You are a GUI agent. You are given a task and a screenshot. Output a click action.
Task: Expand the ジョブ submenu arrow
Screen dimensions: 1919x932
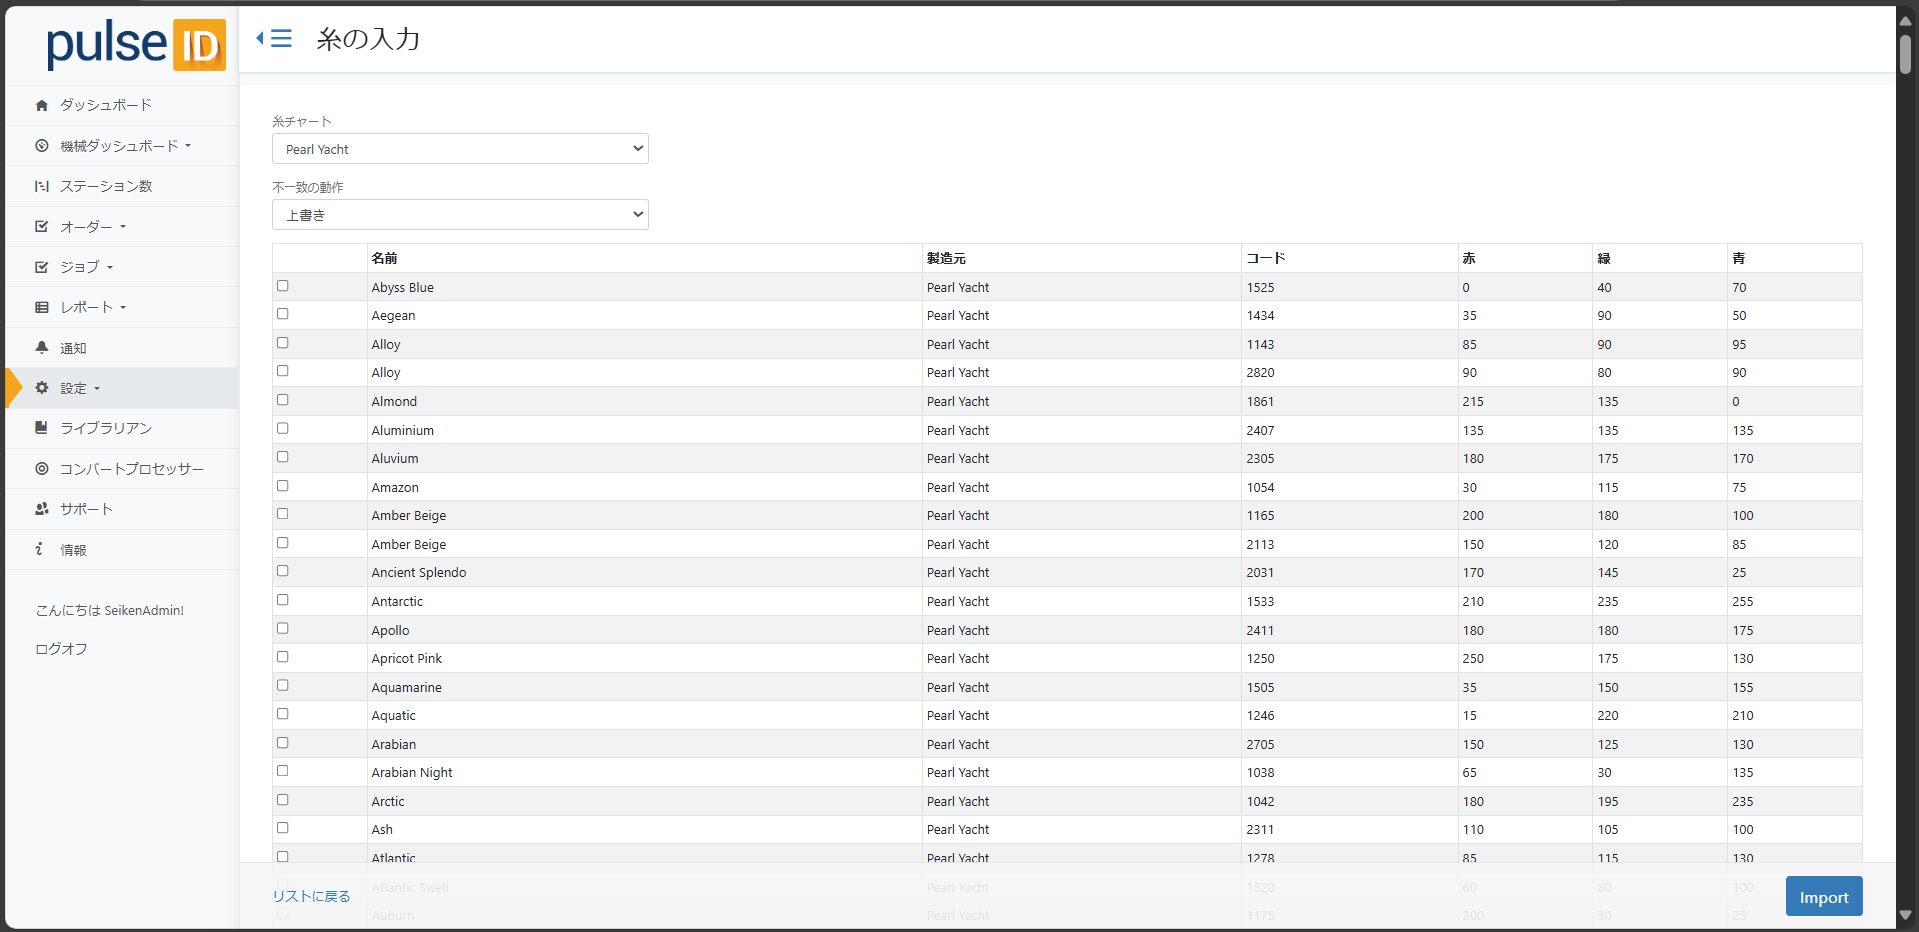(x=110, y=267)
